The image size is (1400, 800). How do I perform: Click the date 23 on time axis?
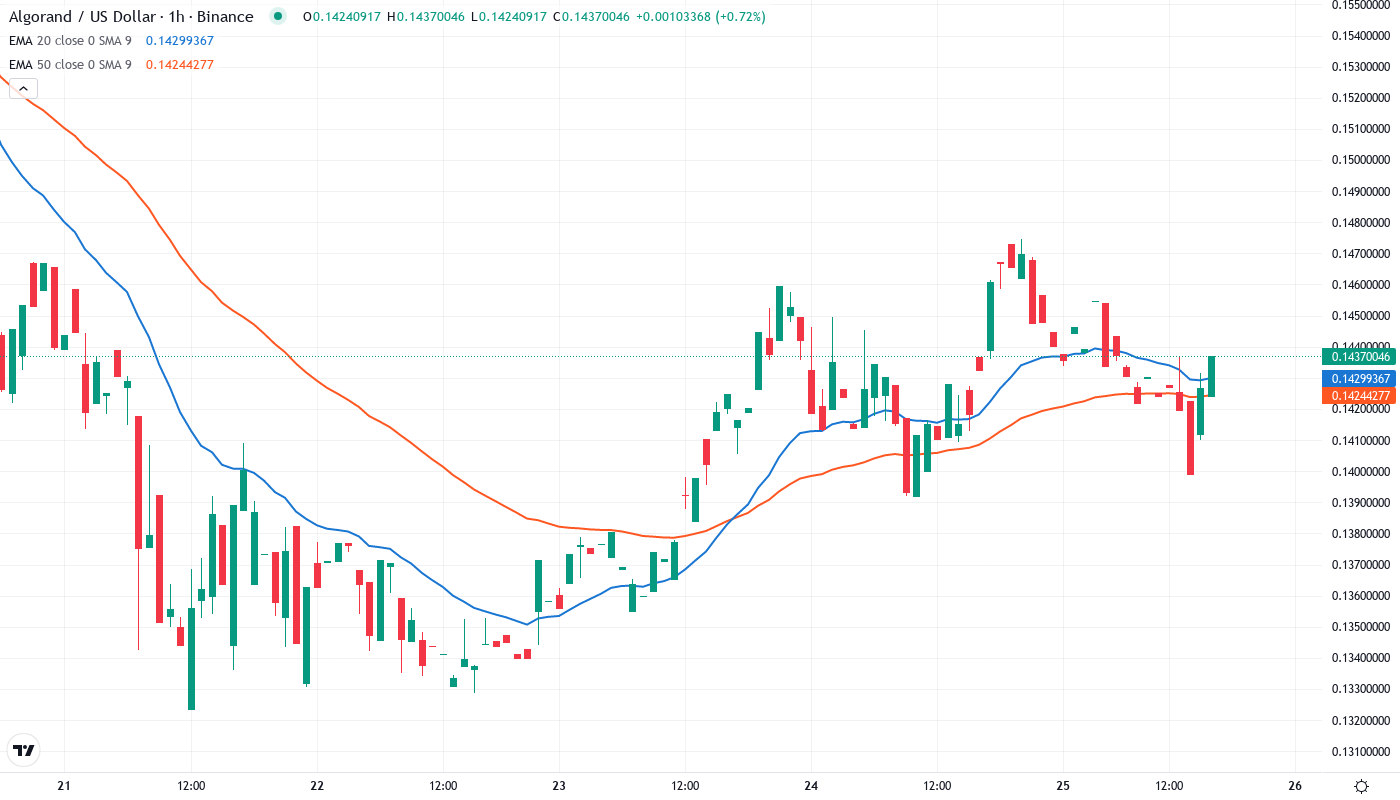559,786
